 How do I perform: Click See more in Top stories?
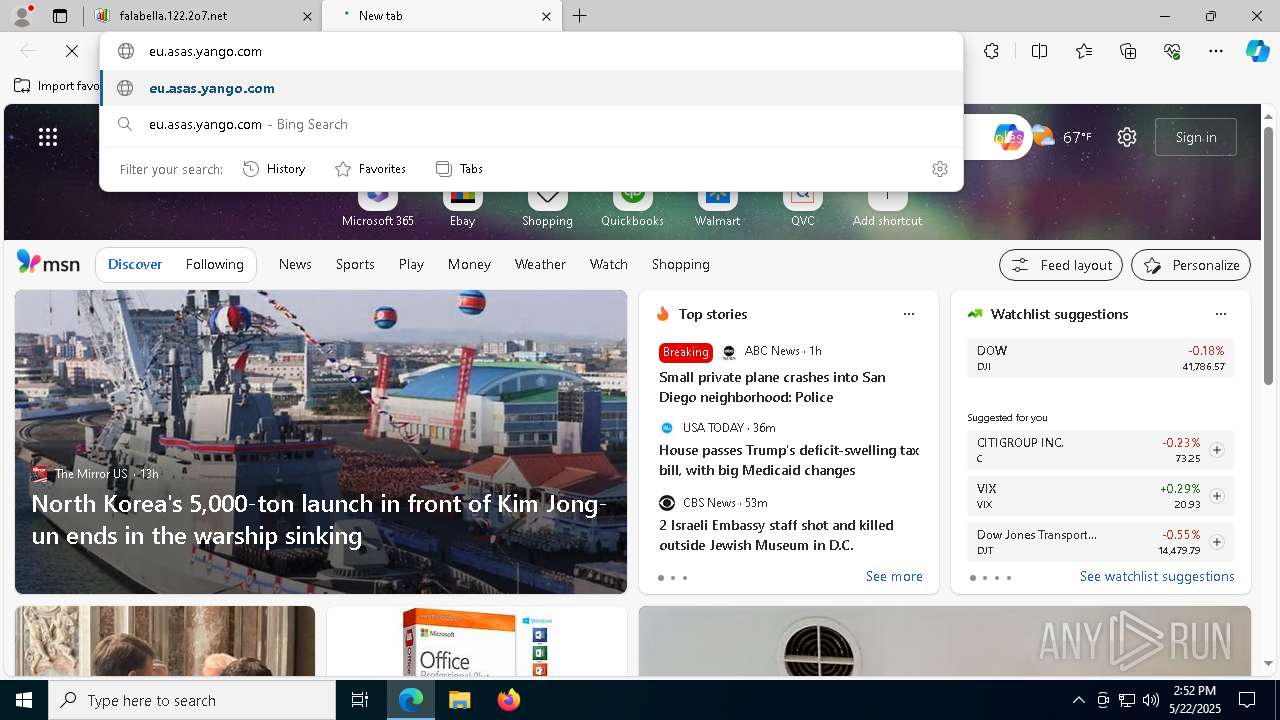click(894, 576)
